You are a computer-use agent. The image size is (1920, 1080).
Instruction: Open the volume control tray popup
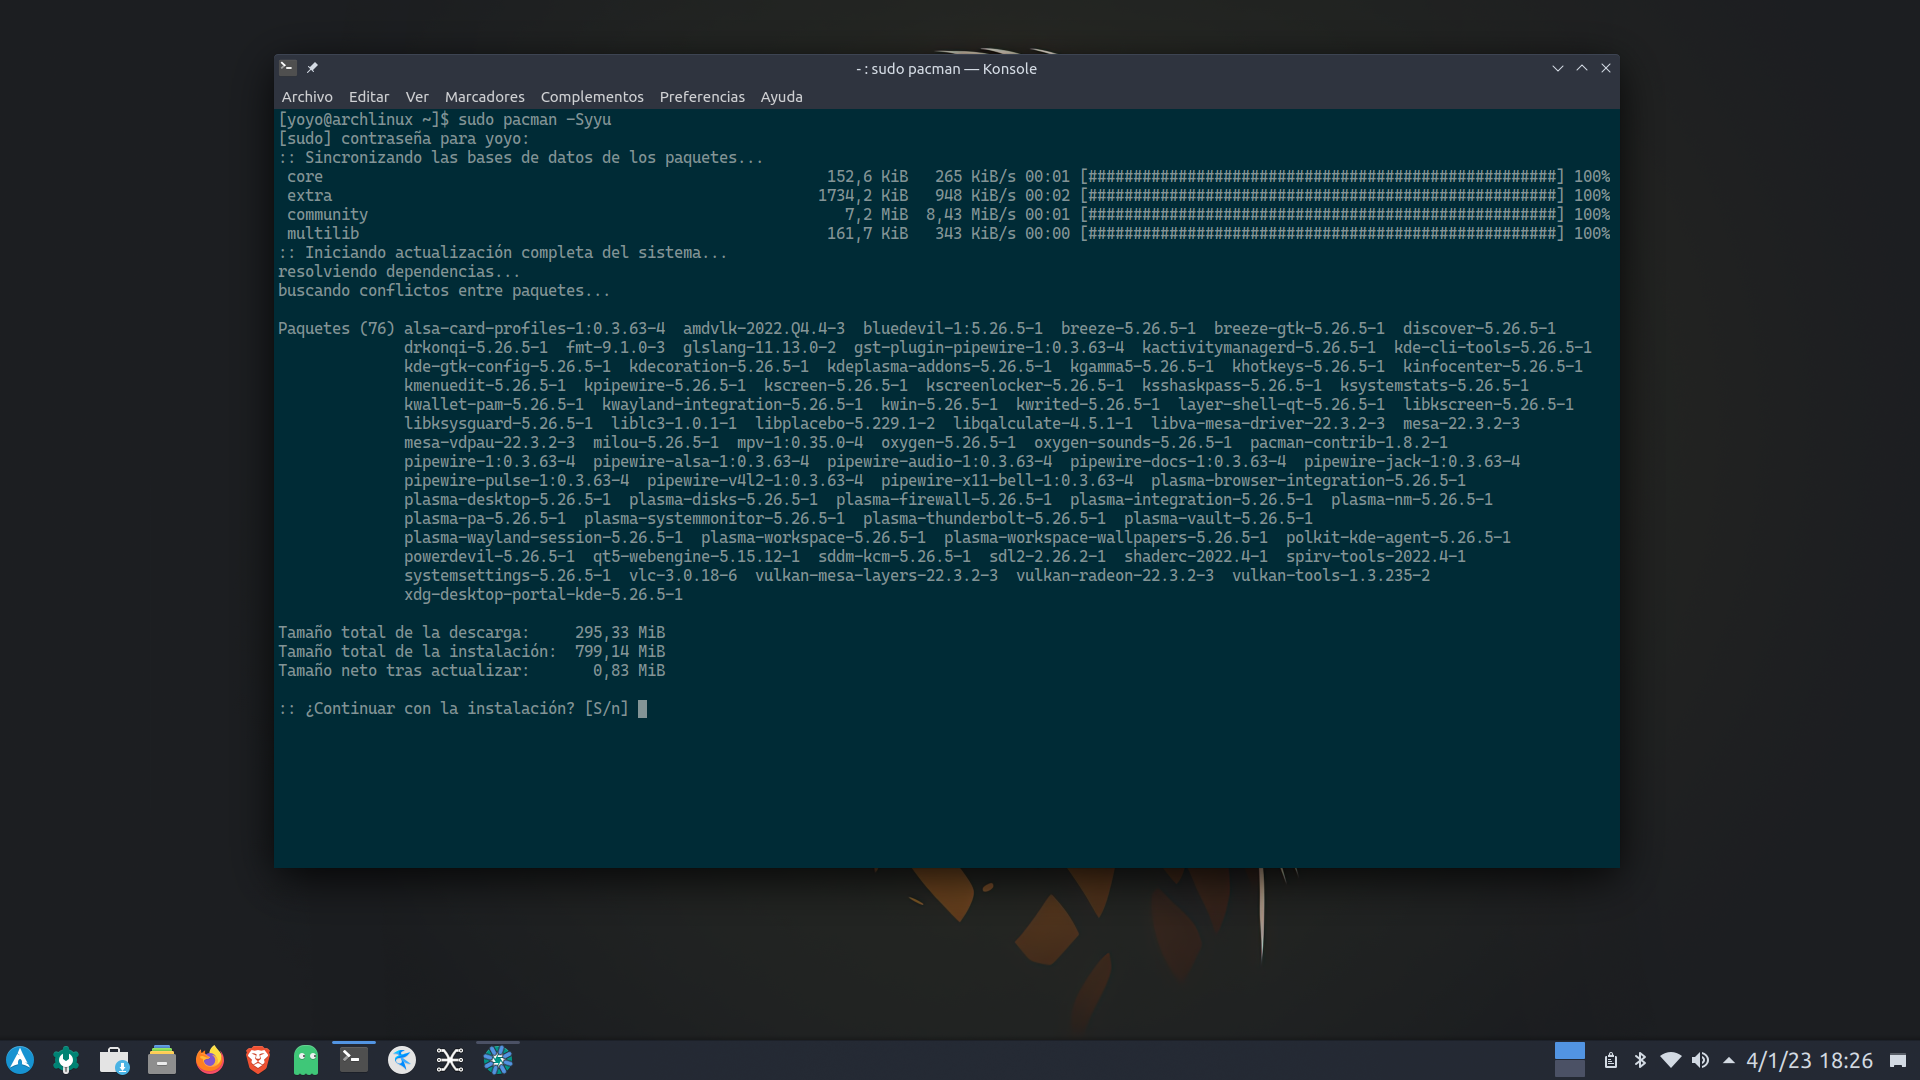point(1700,1060)
